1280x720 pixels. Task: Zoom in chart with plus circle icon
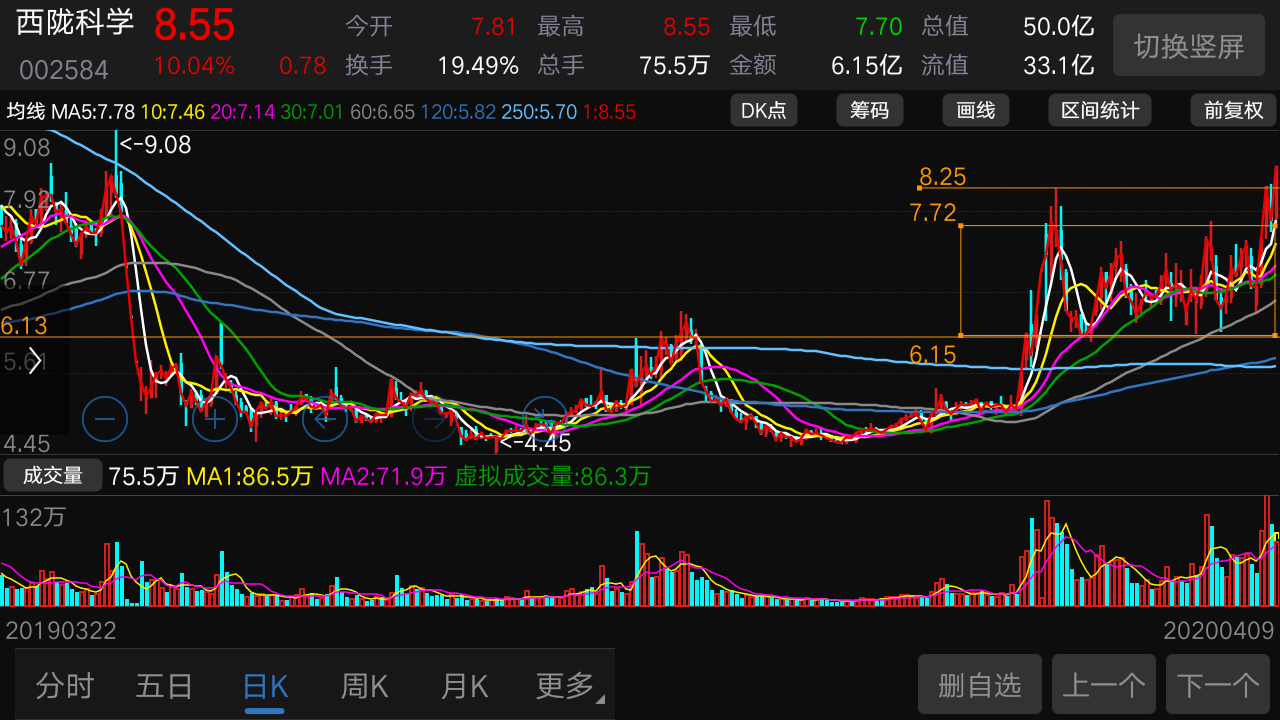coord(215,419)
